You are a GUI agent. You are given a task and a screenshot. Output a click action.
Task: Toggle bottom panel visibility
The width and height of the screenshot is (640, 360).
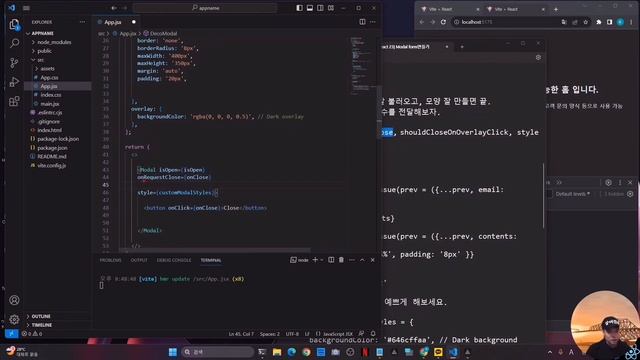pyautogui.click(x=310, y=8)
